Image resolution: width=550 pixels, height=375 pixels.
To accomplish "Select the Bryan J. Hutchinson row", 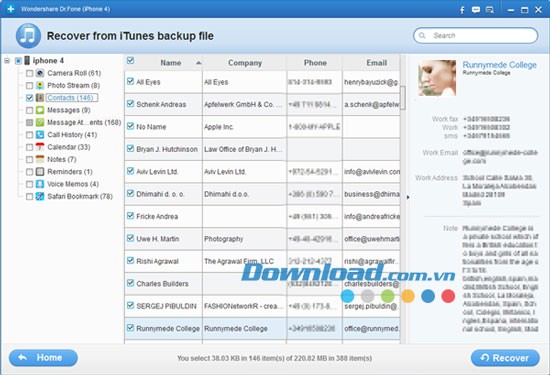I will [x=262, y=149].
